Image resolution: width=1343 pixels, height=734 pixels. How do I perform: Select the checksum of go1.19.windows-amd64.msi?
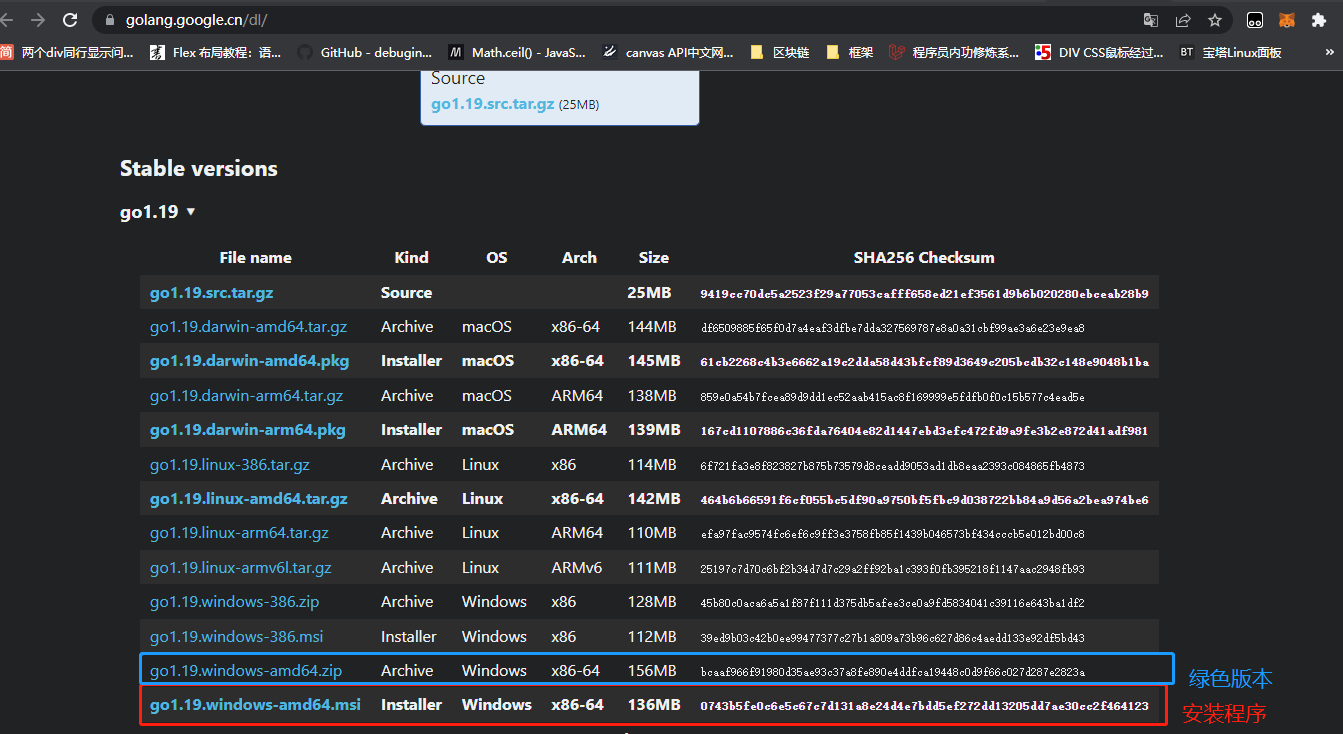pyautogui.click(x=924, y=706)
